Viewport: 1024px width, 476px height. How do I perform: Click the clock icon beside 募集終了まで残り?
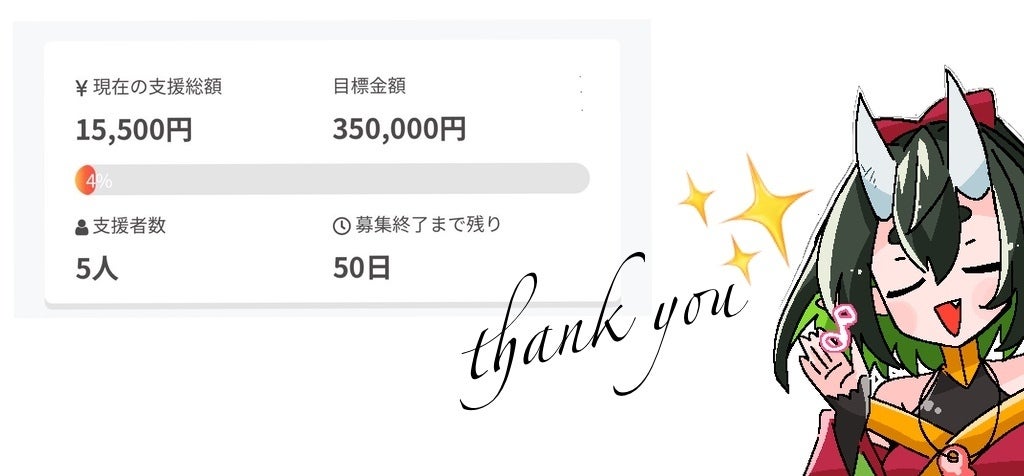pyautogui.click(x=340, y=226)
